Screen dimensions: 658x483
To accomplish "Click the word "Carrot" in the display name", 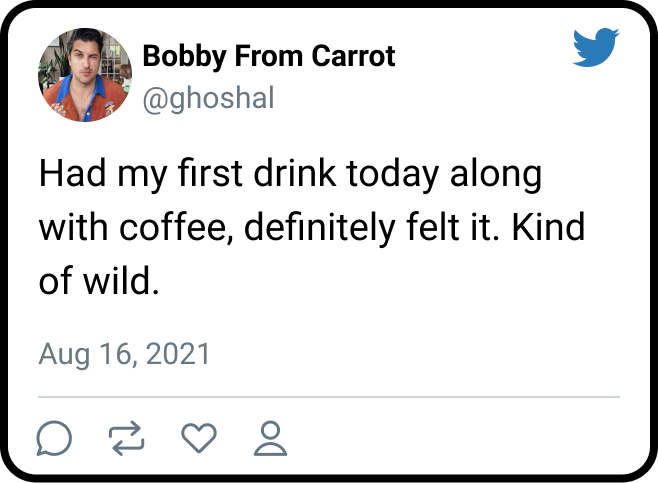I will click(353, 56).
